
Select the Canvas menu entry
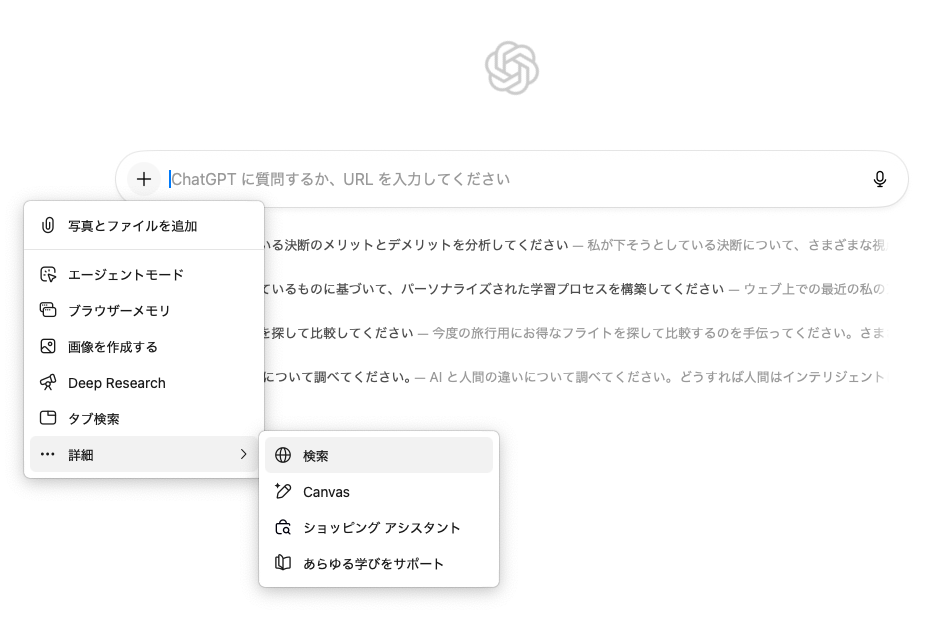tap(326, 492)
